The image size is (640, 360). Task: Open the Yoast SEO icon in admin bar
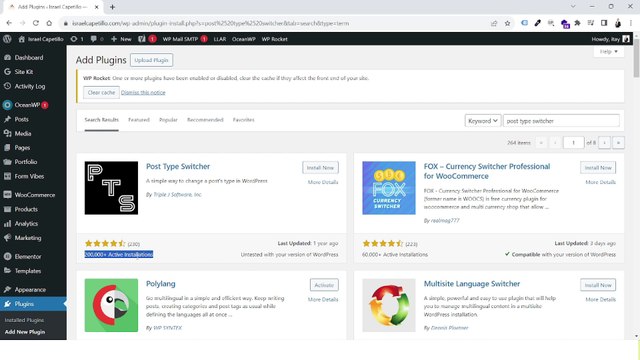coord(142,39)
